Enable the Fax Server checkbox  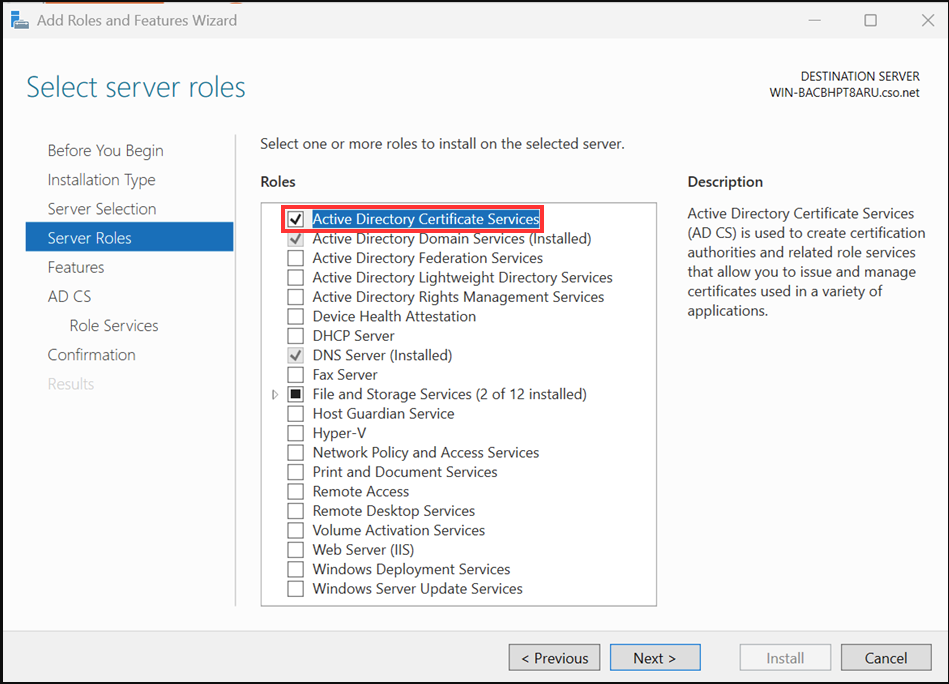[x=295, y=375]
